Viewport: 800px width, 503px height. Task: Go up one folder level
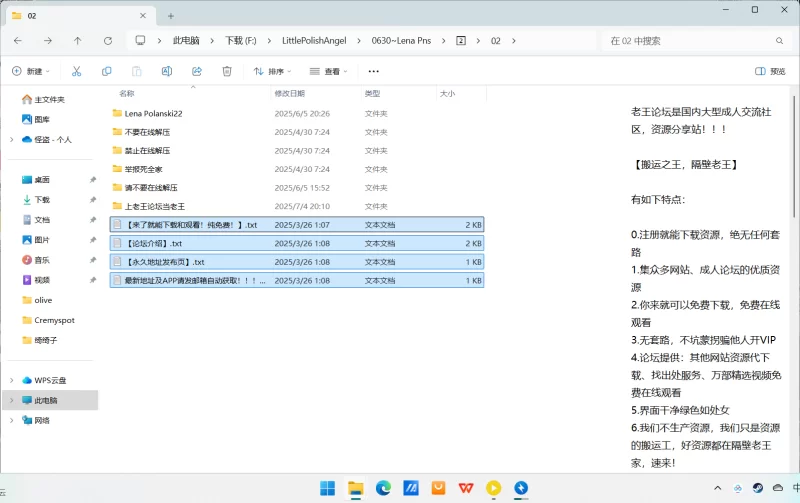click(78, 41)
